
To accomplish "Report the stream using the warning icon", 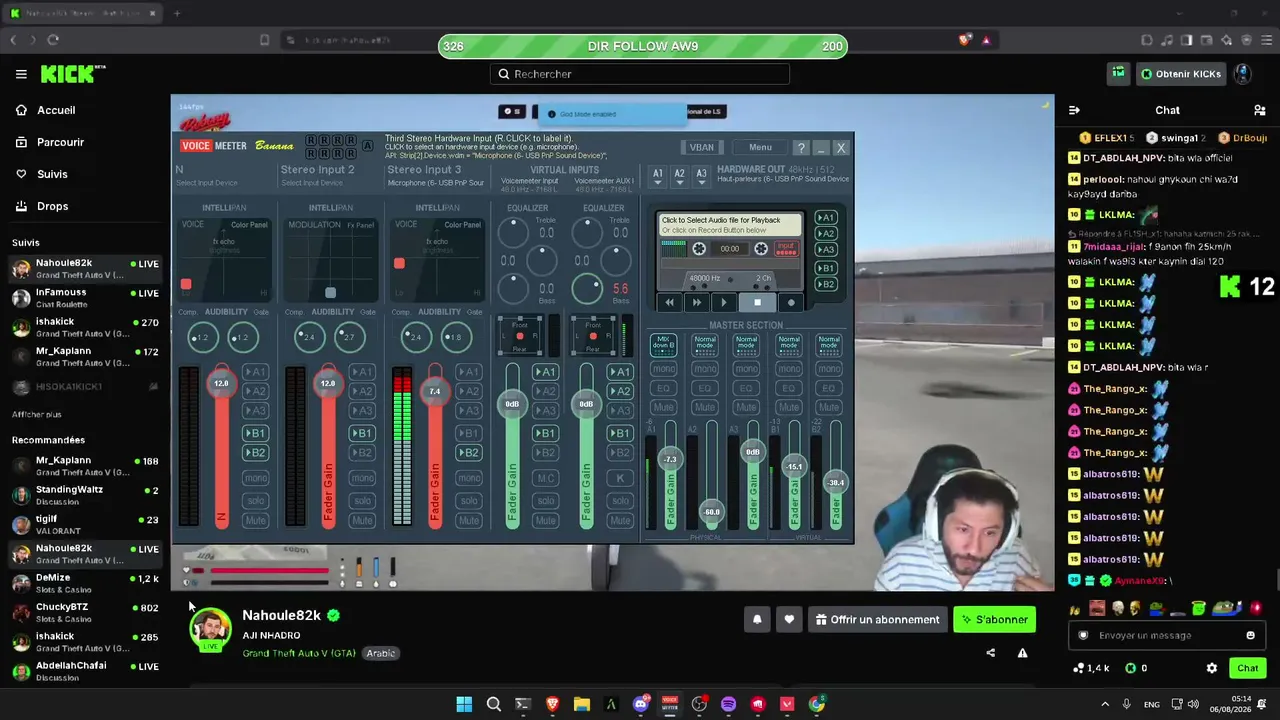I will click(x=1022, y=653).
